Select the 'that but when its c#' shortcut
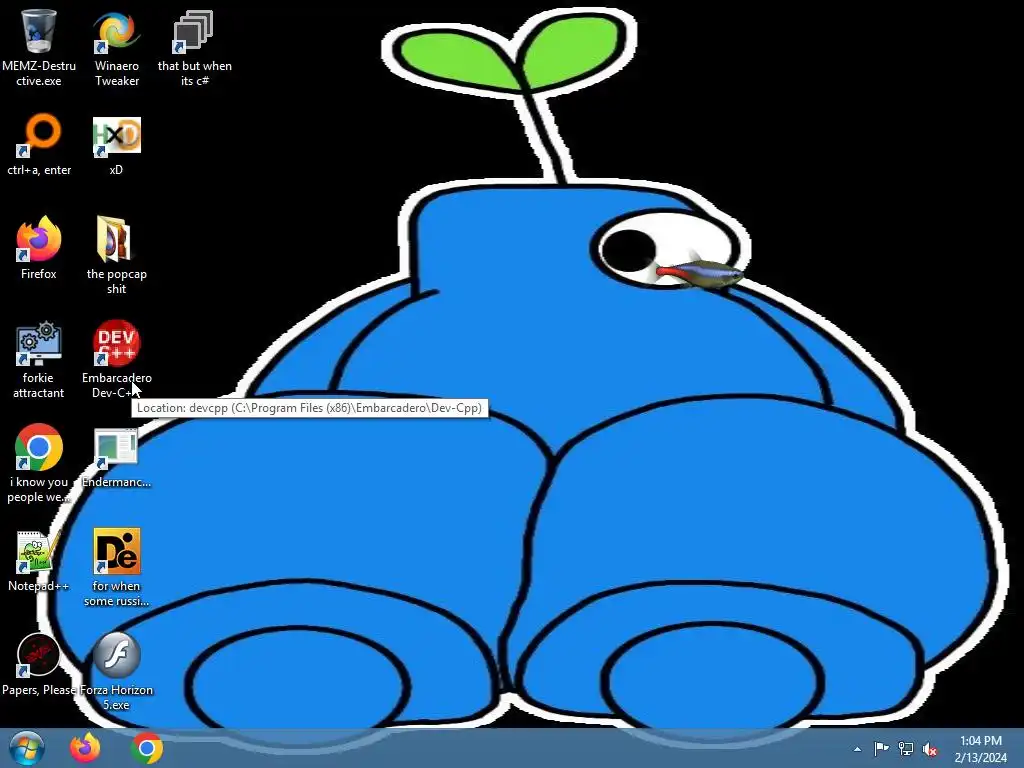This screenshot has width=1024, height=768. tap(194, 31)
